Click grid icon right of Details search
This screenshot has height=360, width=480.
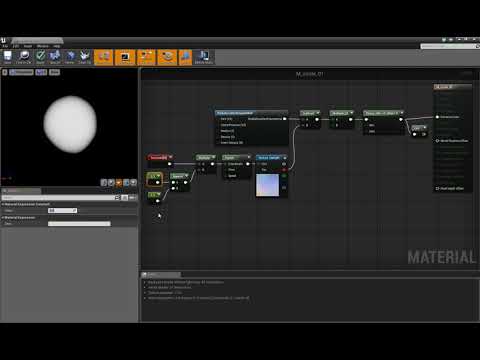pyautogui.click(x=124, y=198)
